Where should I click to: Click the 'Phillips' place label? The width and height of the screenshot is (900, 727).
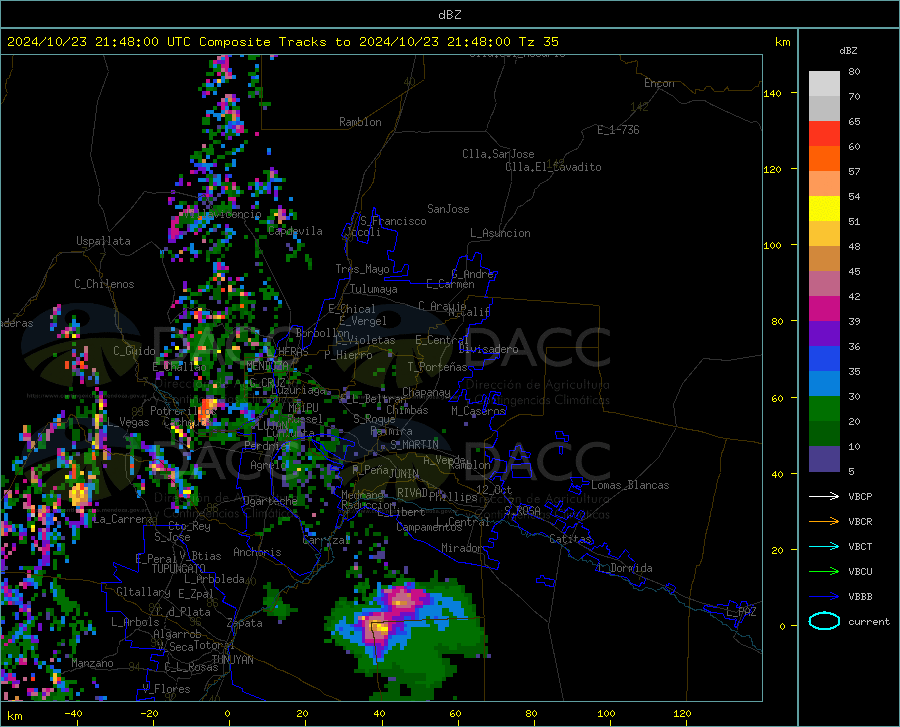[x=453, y=496]
